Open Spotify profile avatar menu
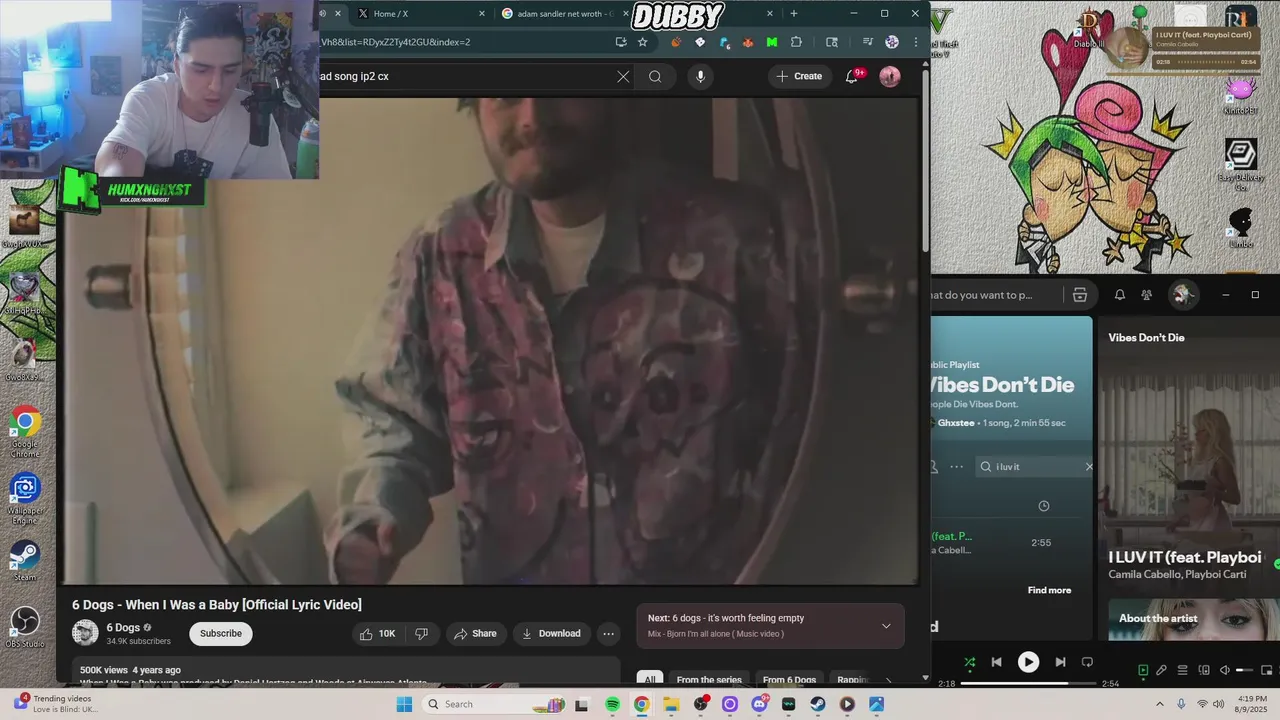The height and width of the screenshot is (720, 1280). [x=1184, y=295]
